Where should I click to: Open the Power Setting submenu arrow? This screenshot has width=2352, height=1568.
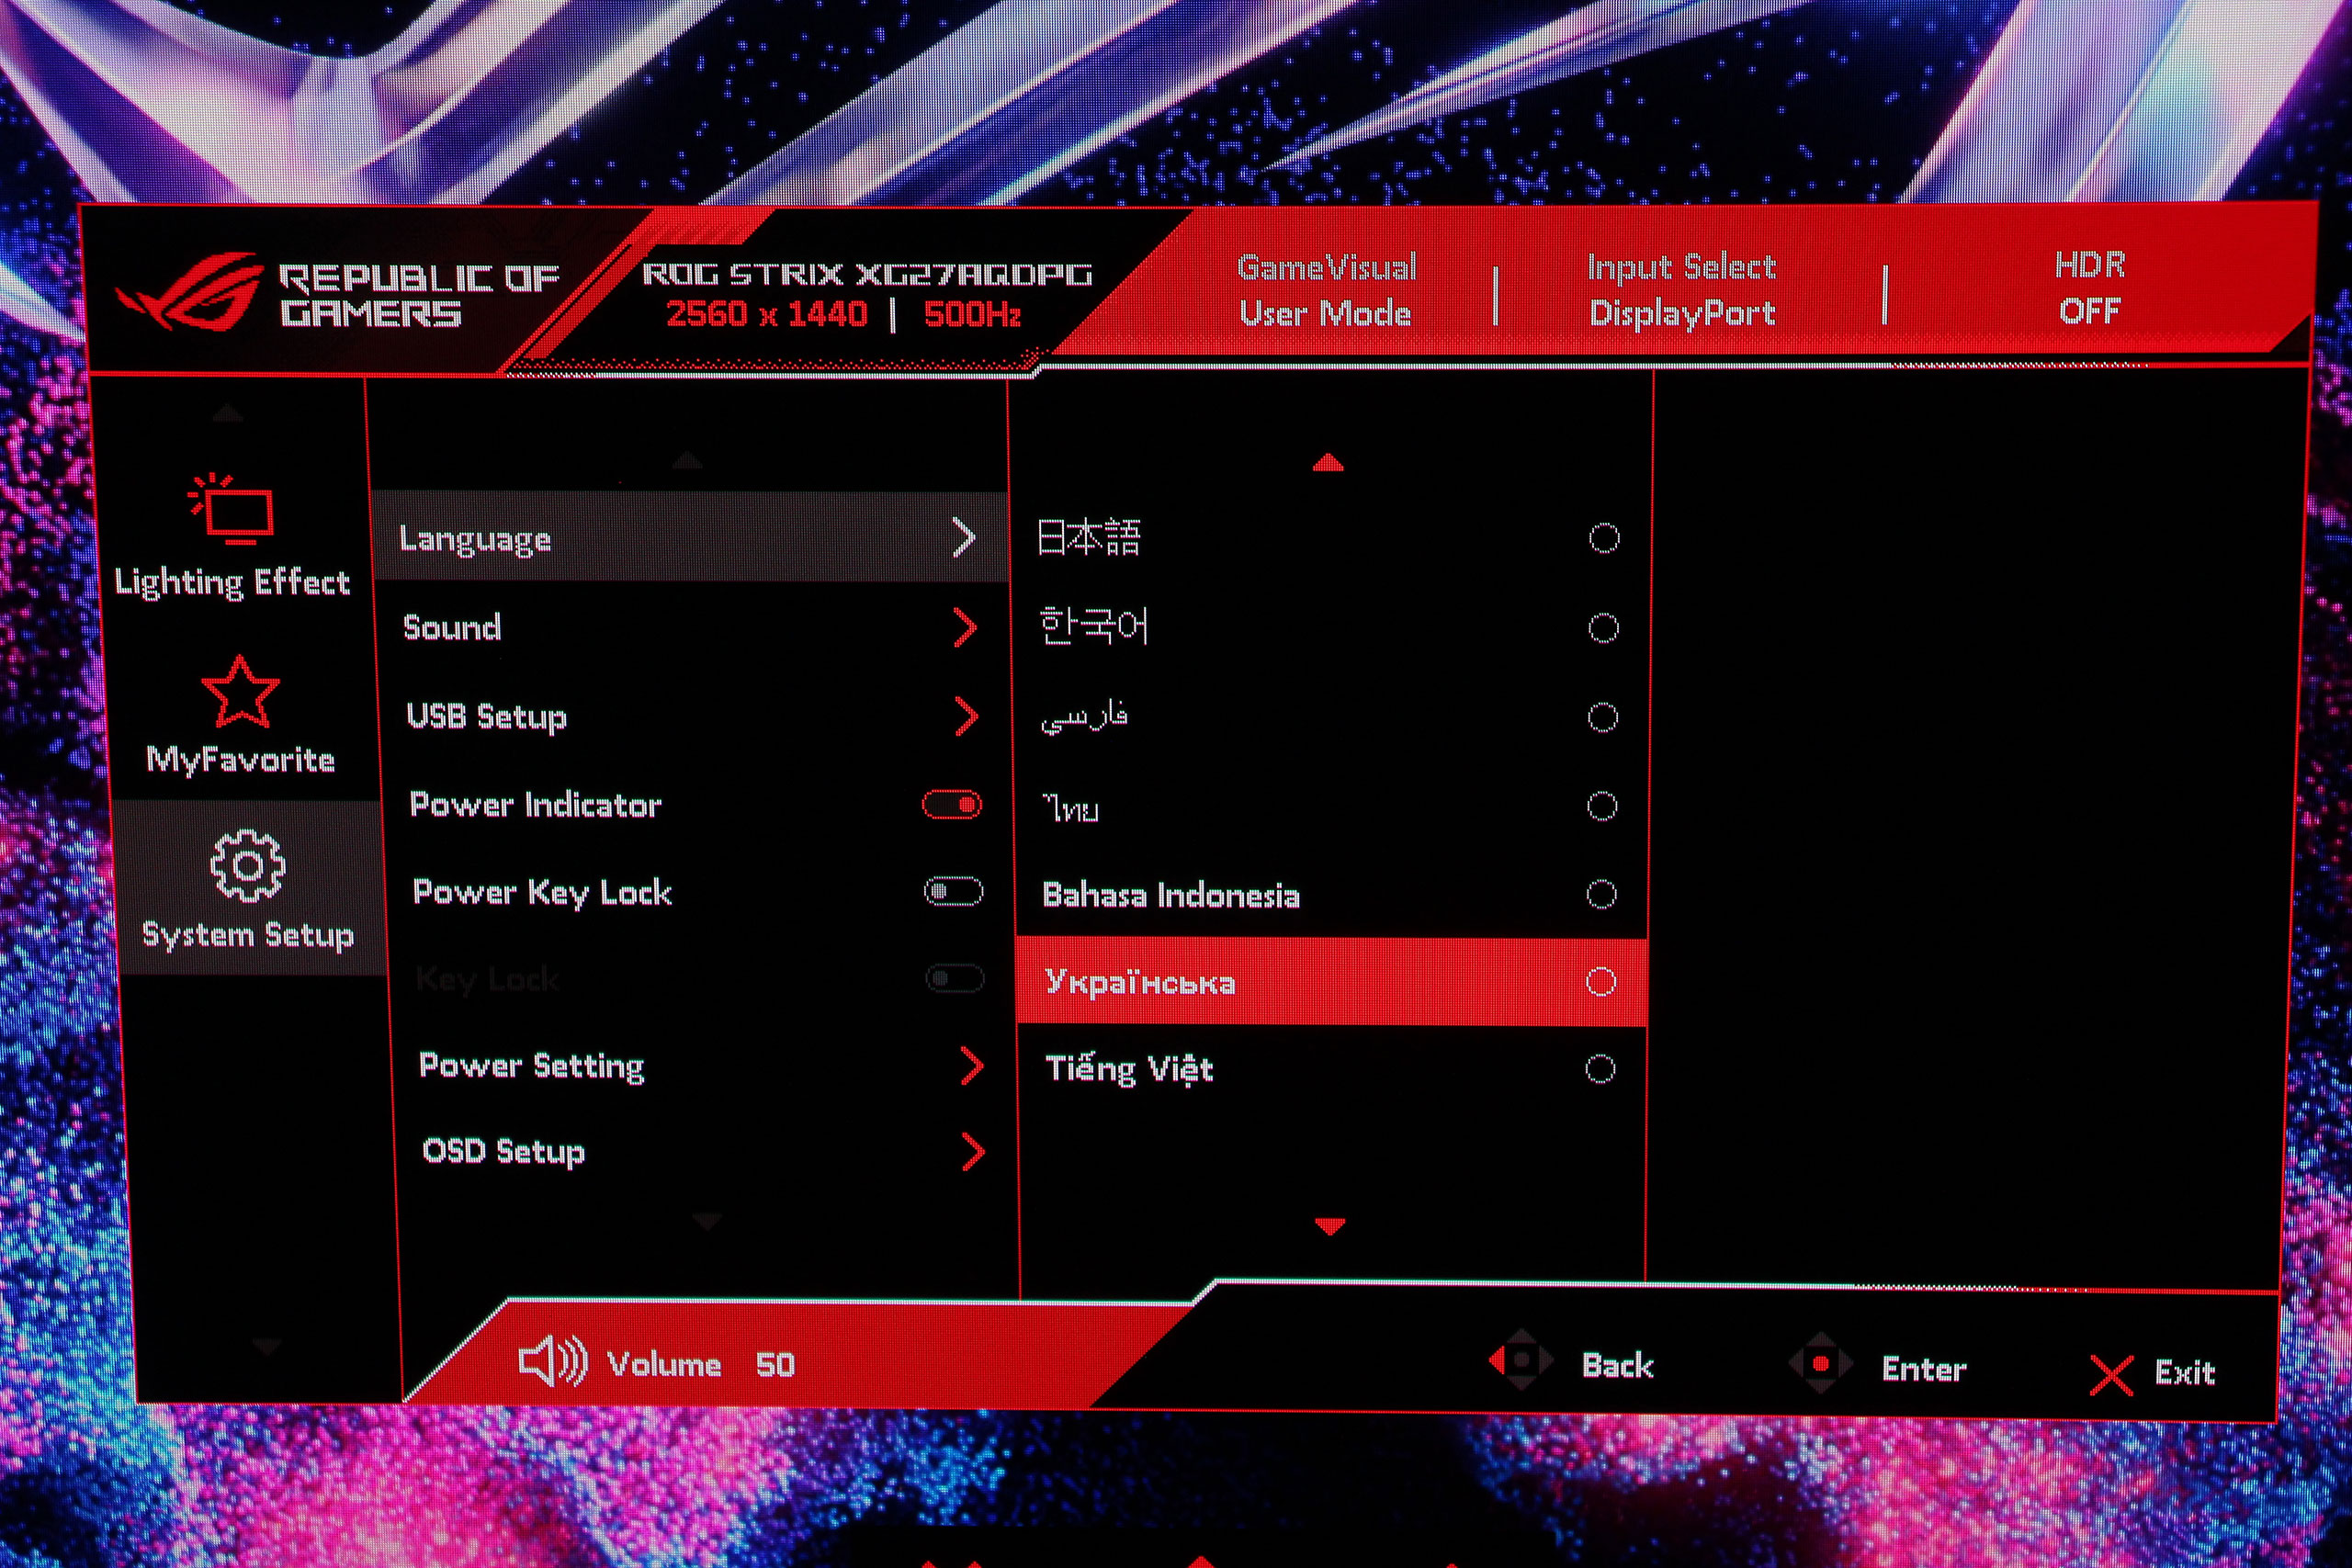click(971, 1066)
